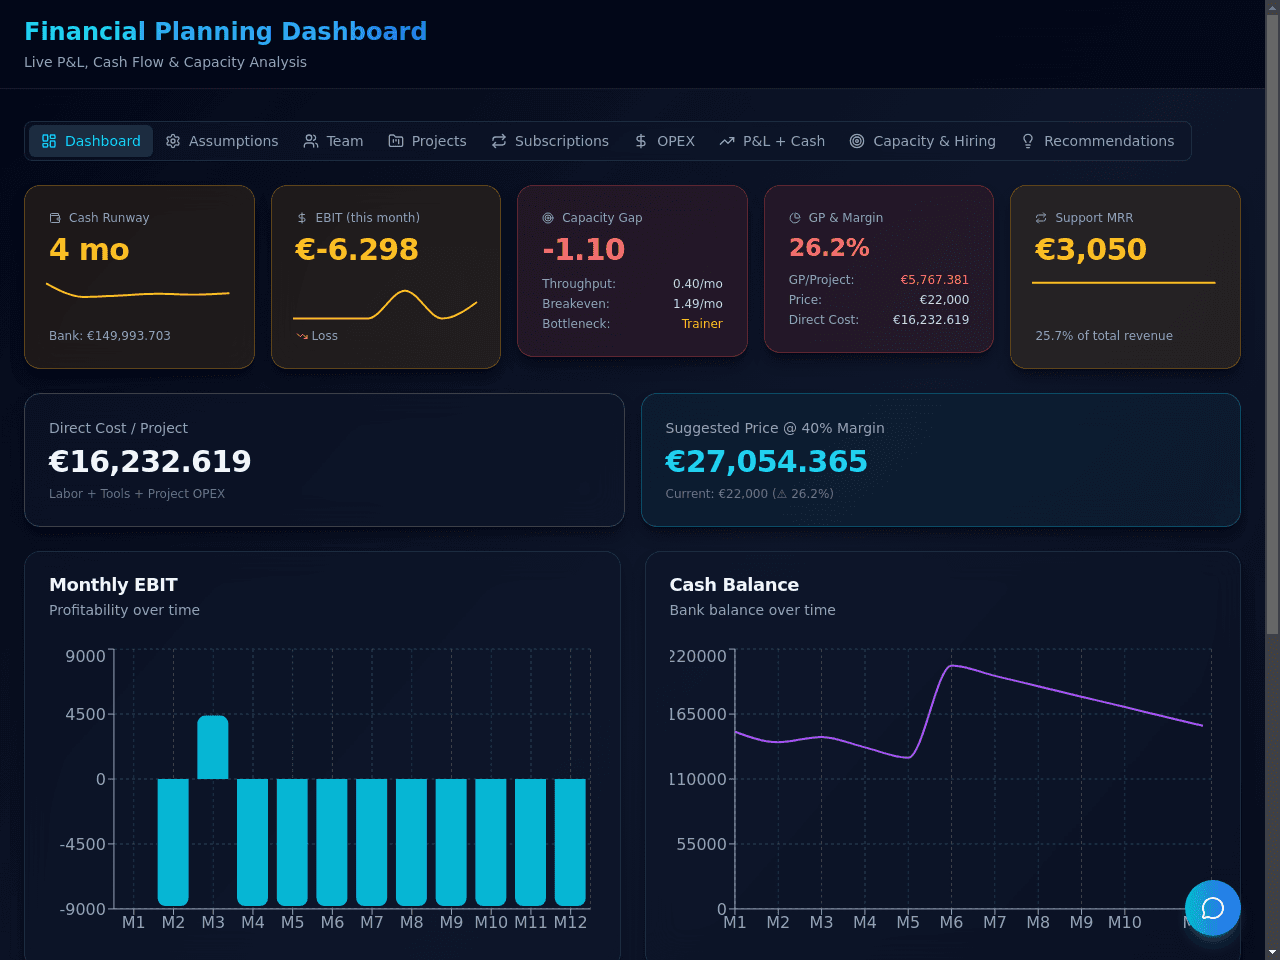The height and width of the screenshot is (960, 1280).
Task: Click 25.7% of total revenue text
Action: (x=1104, y=336)
